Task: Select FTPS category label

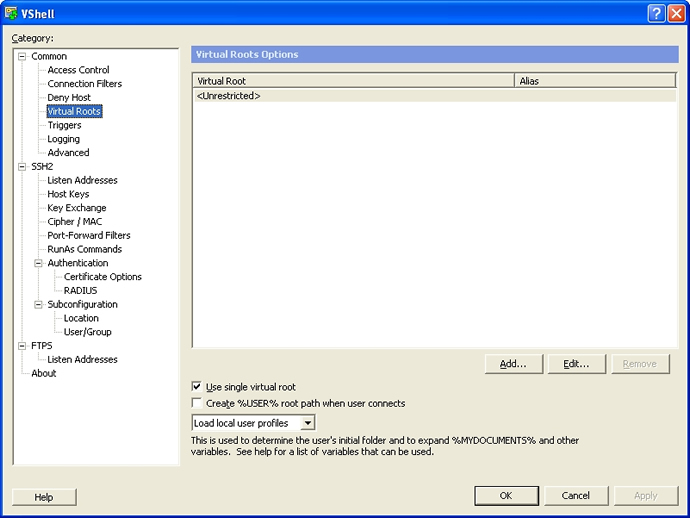Action: pos(42,345)
